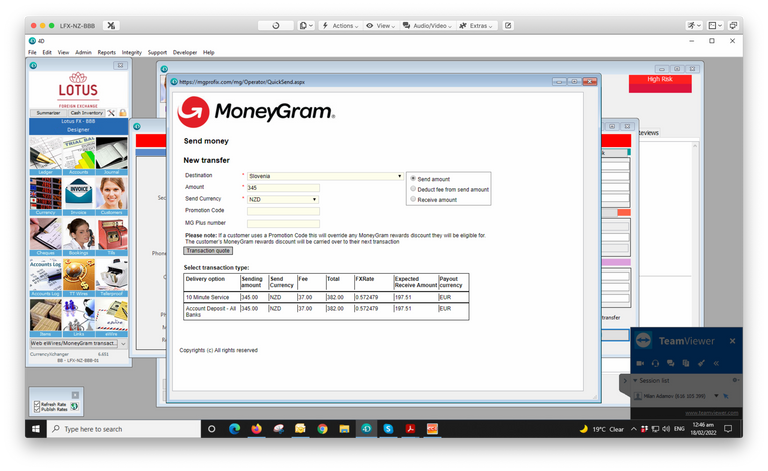Click the High Risk red button
Image resolution: width=768 pixels, height=471 pixels.
[x=660, y=83]
